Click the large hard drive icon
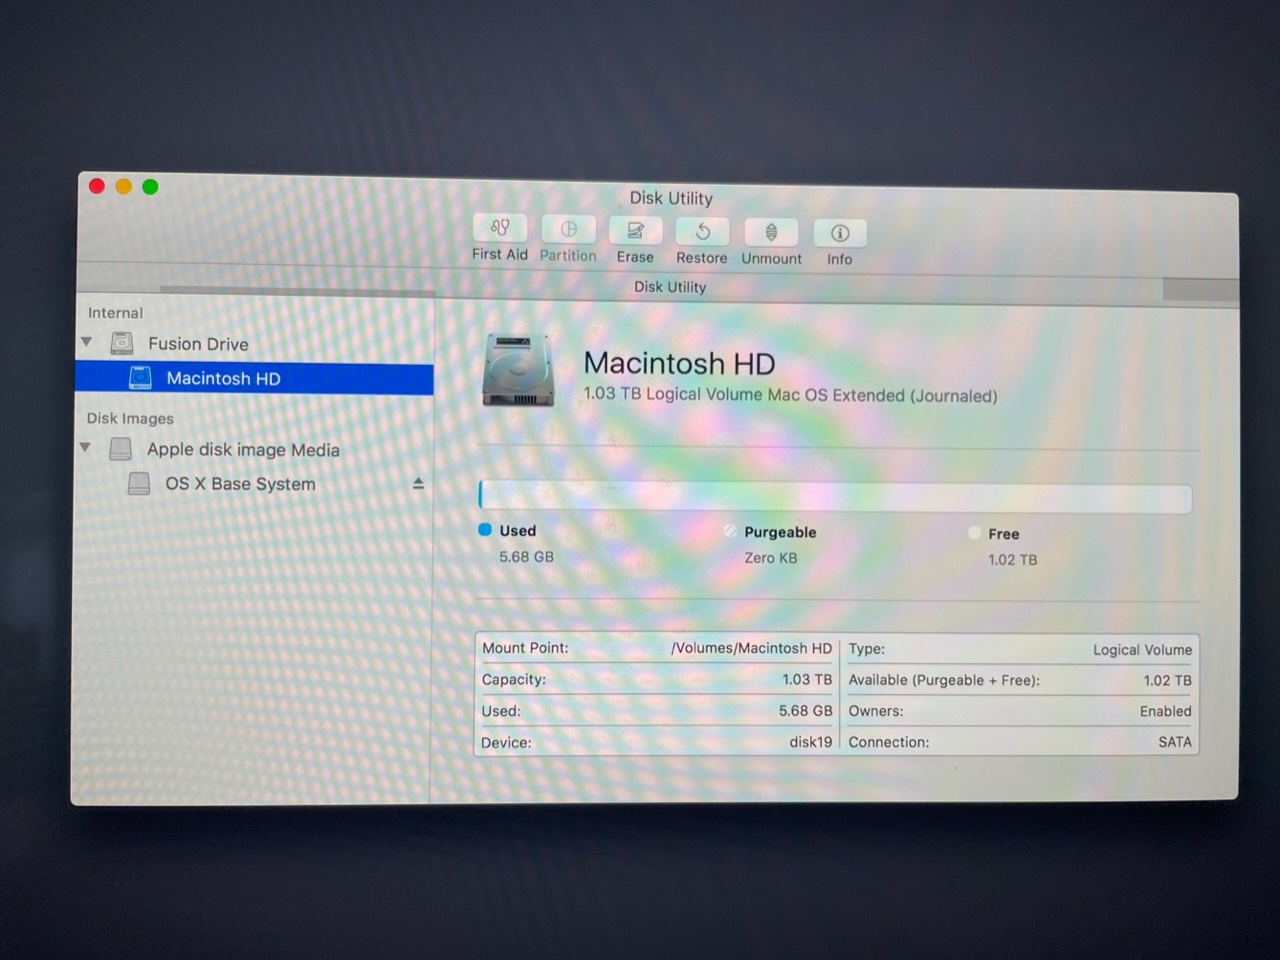1280x960 pixels. (518, 369)
